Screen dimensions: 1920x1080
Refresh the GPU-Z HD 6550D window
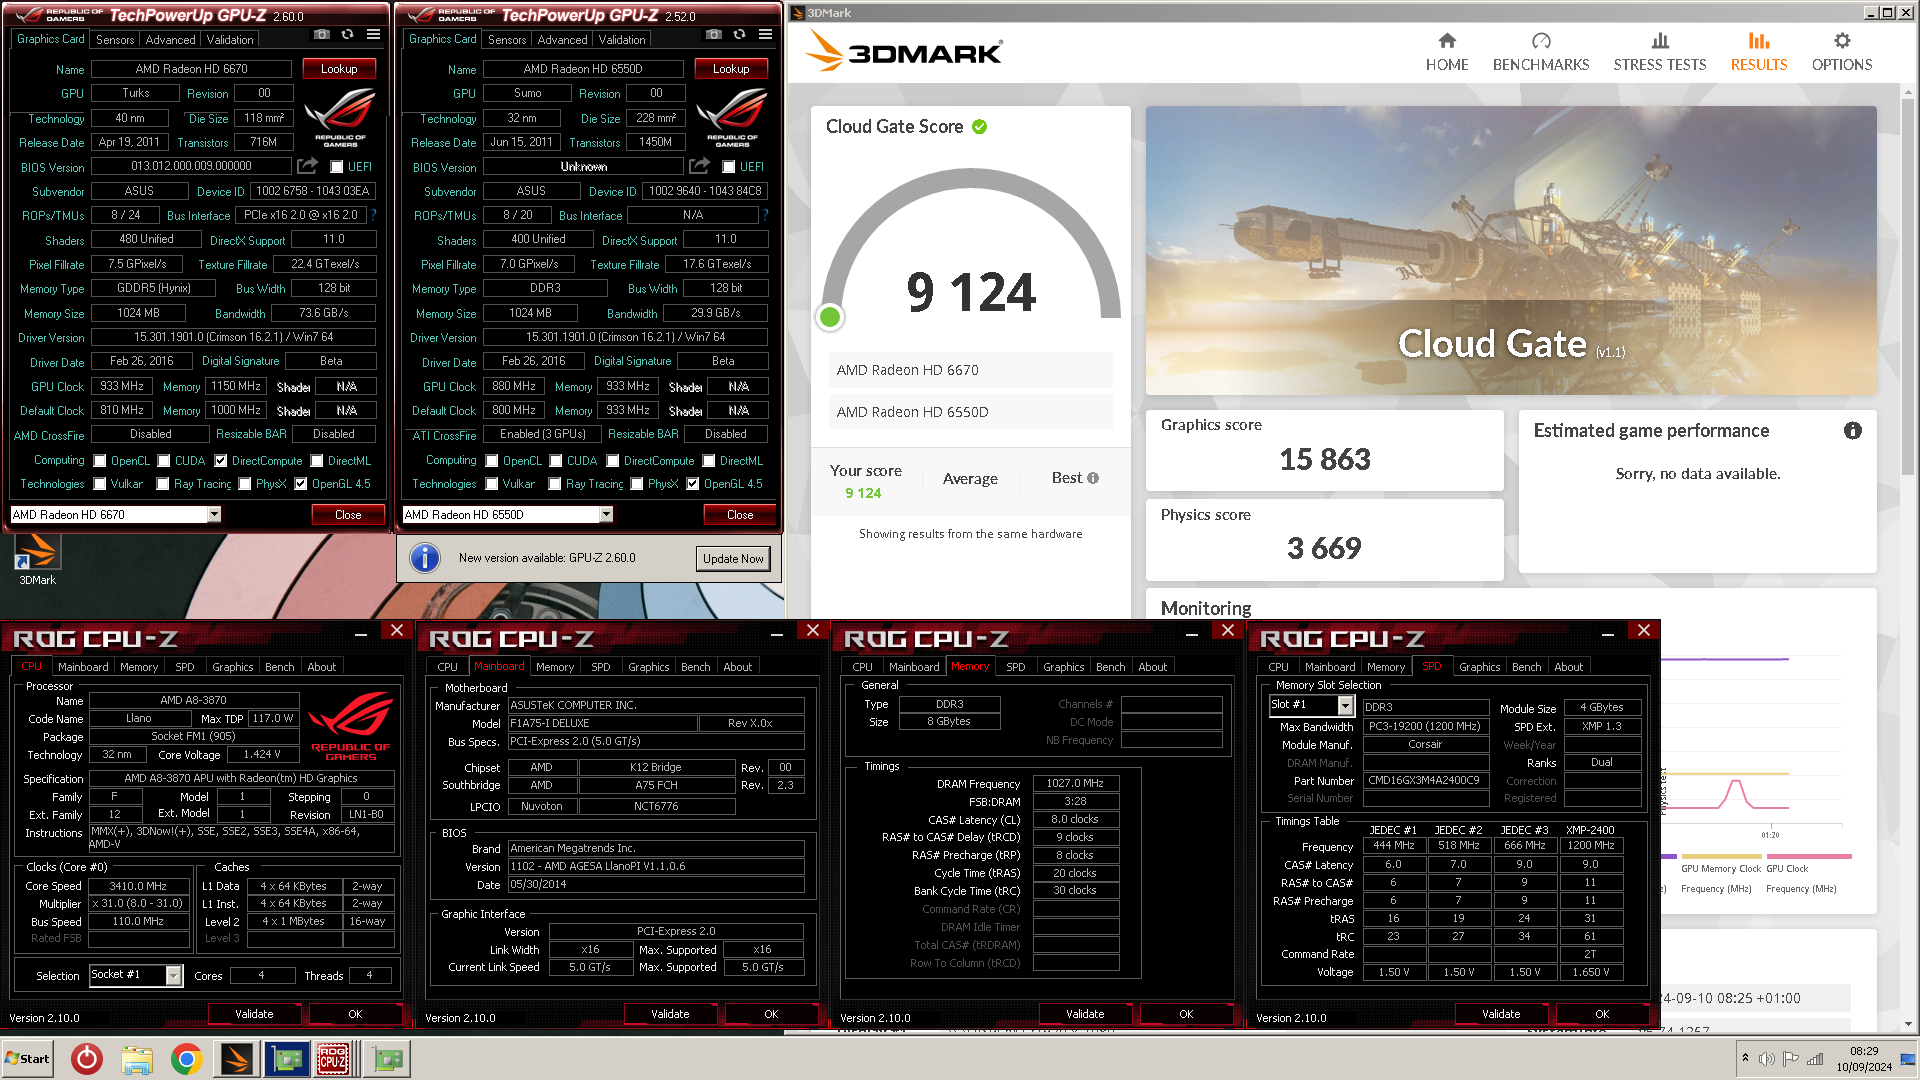click(739, 34)
